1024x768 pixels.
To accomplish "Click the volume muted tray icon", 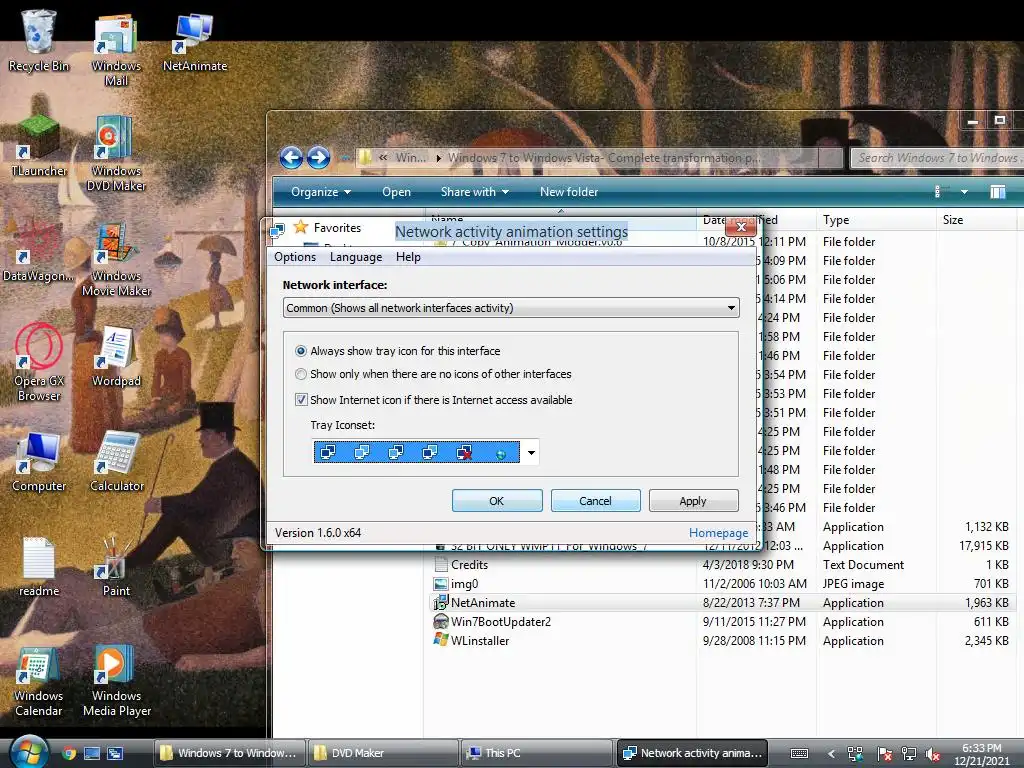I will (x=932, y=754).
